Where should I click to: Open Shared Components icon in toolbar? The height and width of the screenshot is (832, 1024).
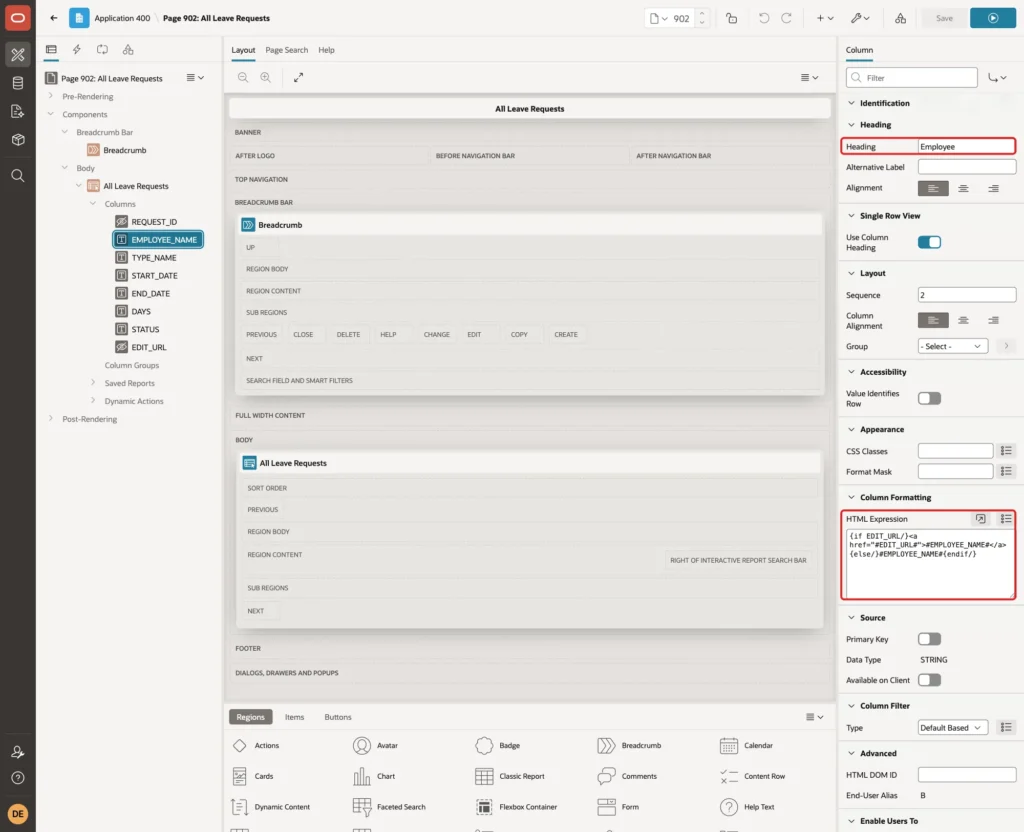click(900, 18)
